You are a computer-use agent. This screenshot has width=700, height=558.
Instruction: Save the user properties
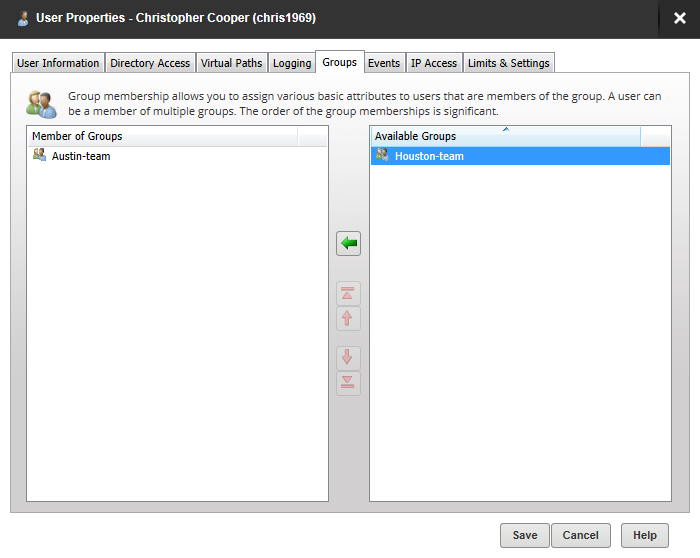click(x=525, y=535)
